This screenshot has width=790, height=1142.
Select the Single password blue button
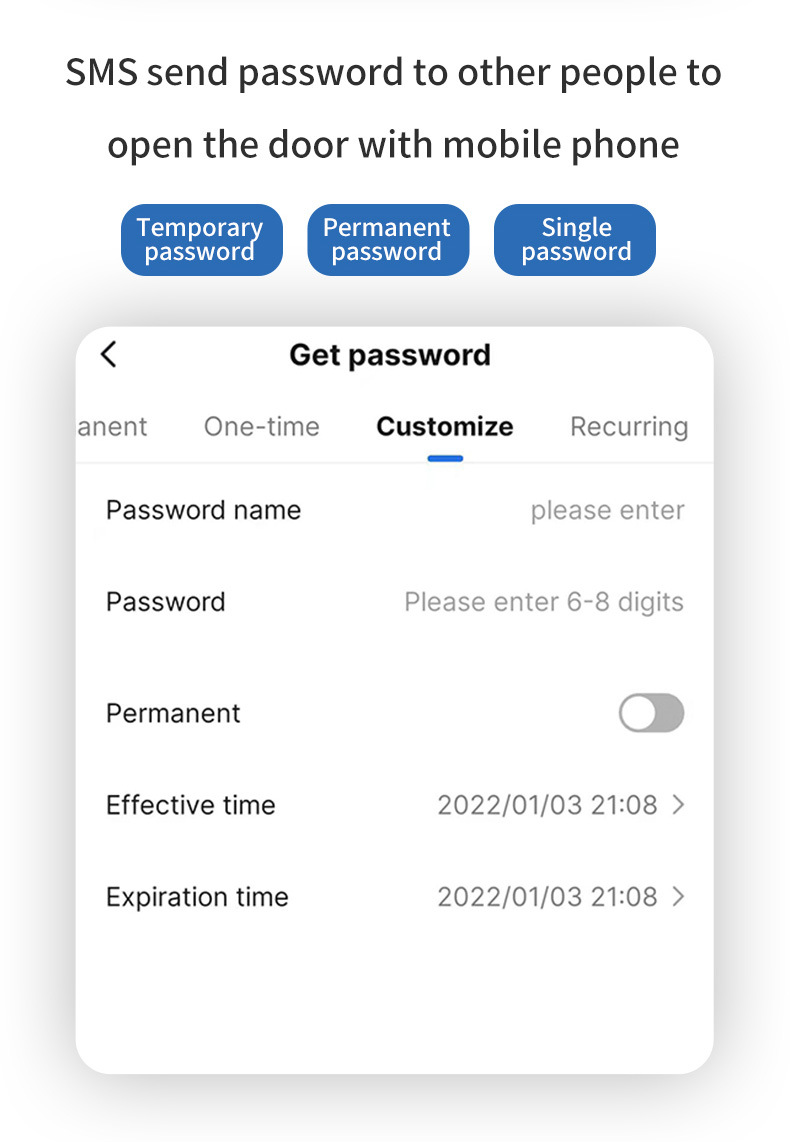click(x=575, y=240)
